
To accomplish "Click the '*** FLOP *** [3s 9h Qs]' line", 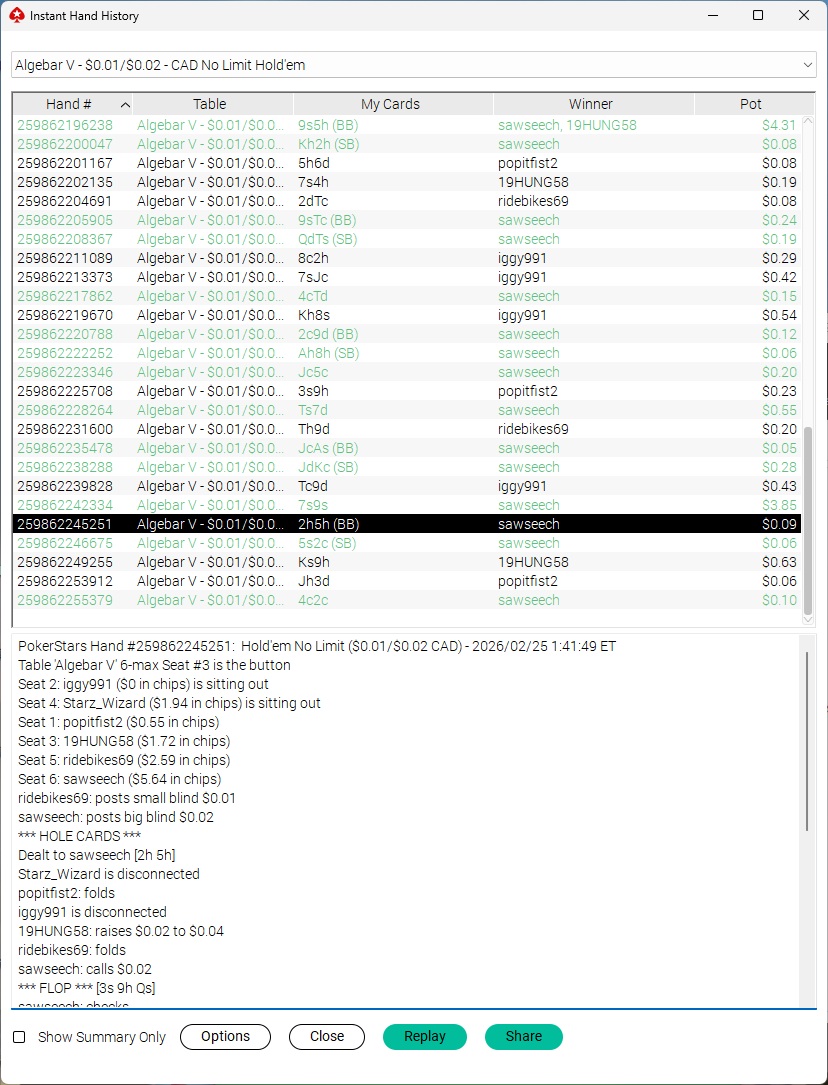I will click(86, 988).
